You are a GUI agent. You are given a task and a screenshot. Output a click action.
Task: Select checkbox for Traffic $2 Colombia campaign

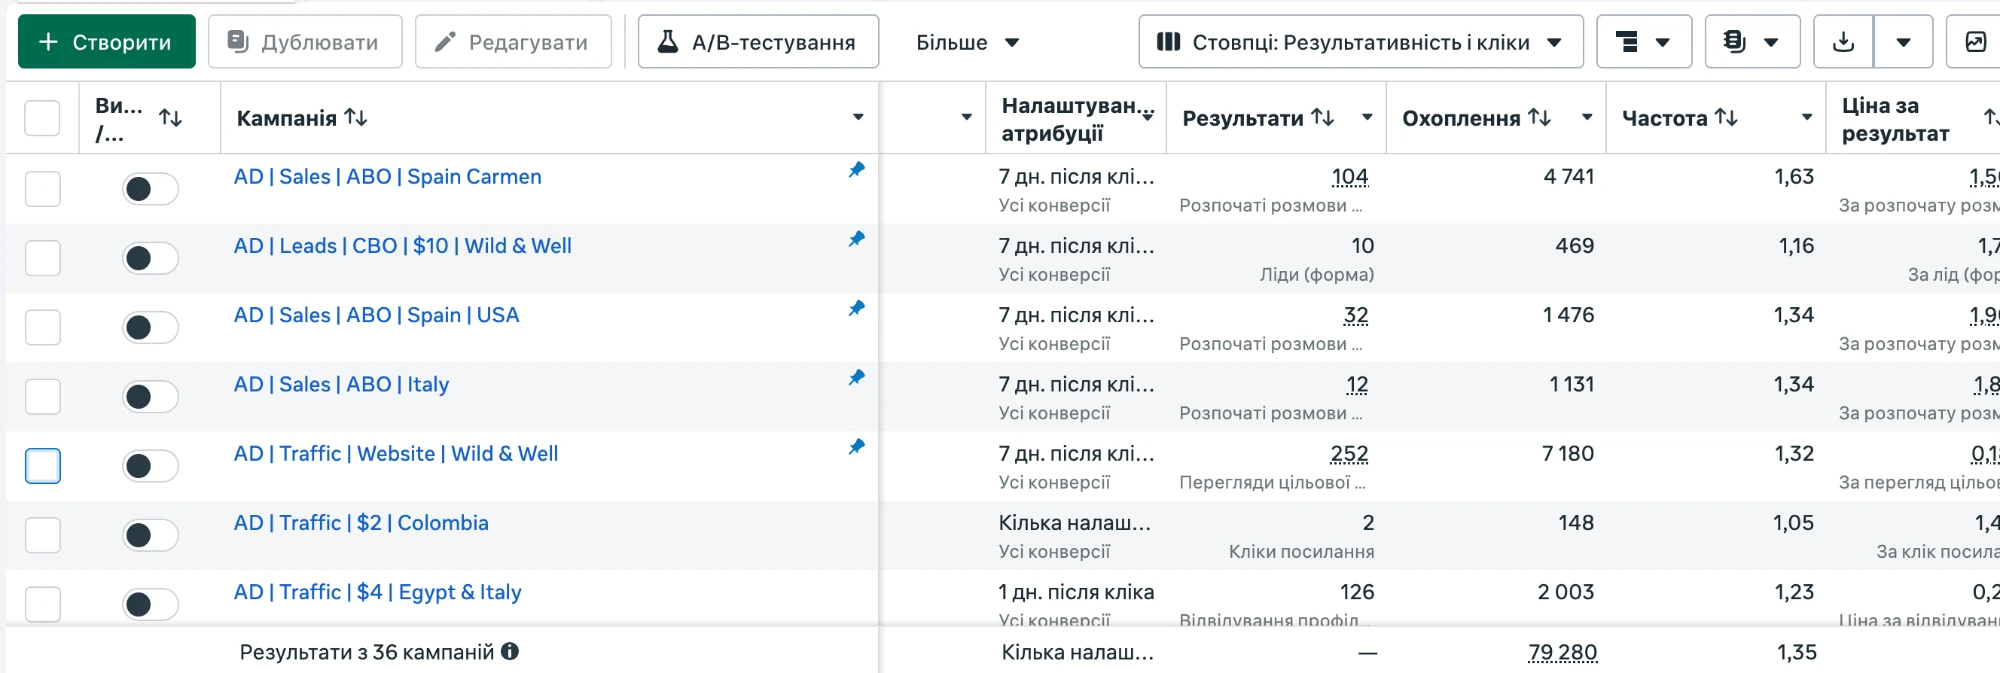[x=42, y=535]
